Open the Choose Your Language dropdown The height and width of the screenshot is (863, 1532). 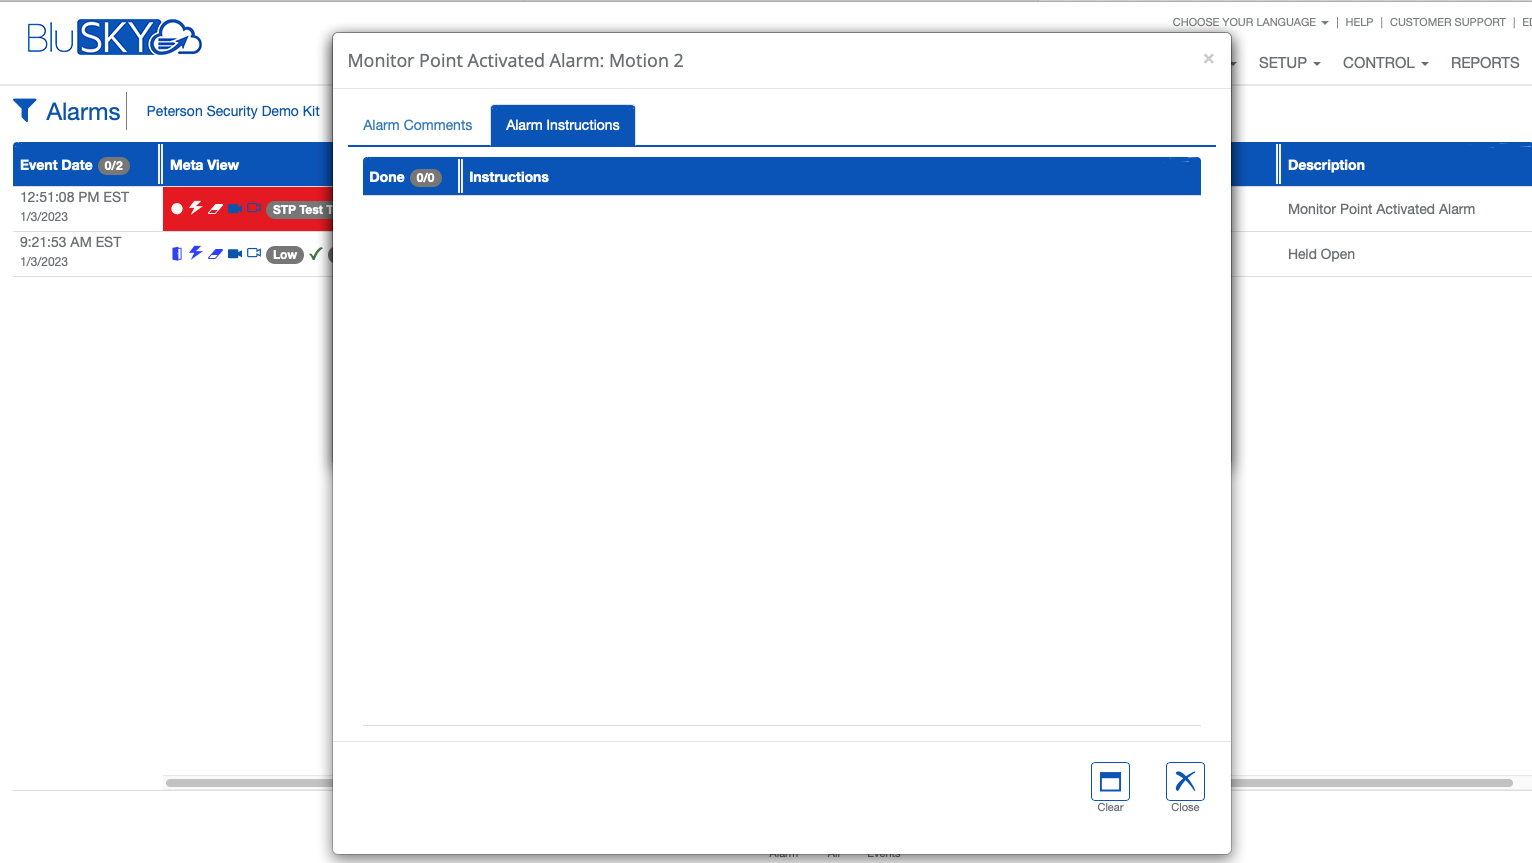(1250, 22)
